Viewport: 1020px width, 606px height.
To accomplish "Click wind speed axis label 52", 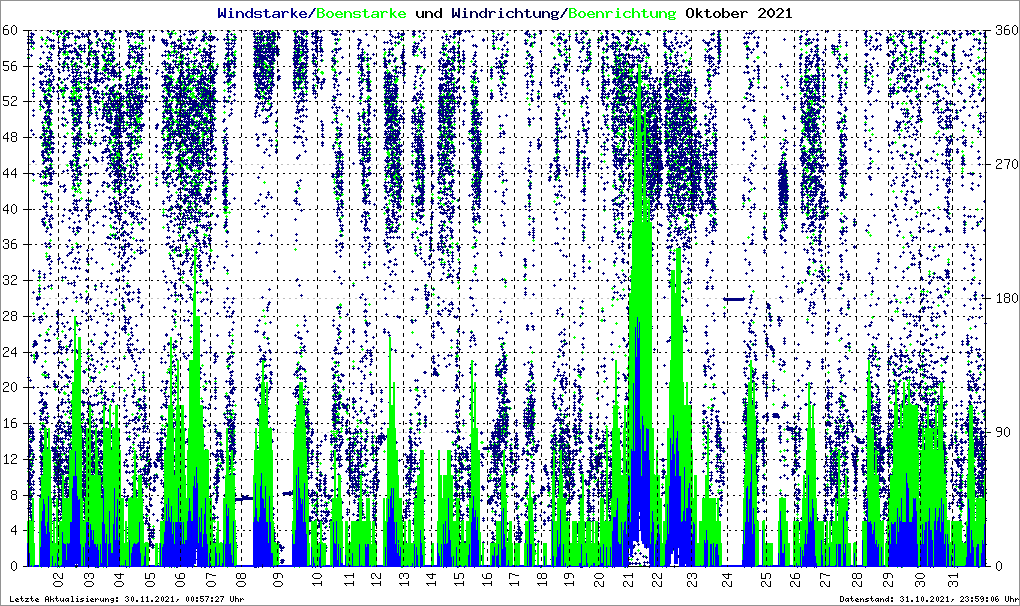I will (x=10, y=102).
